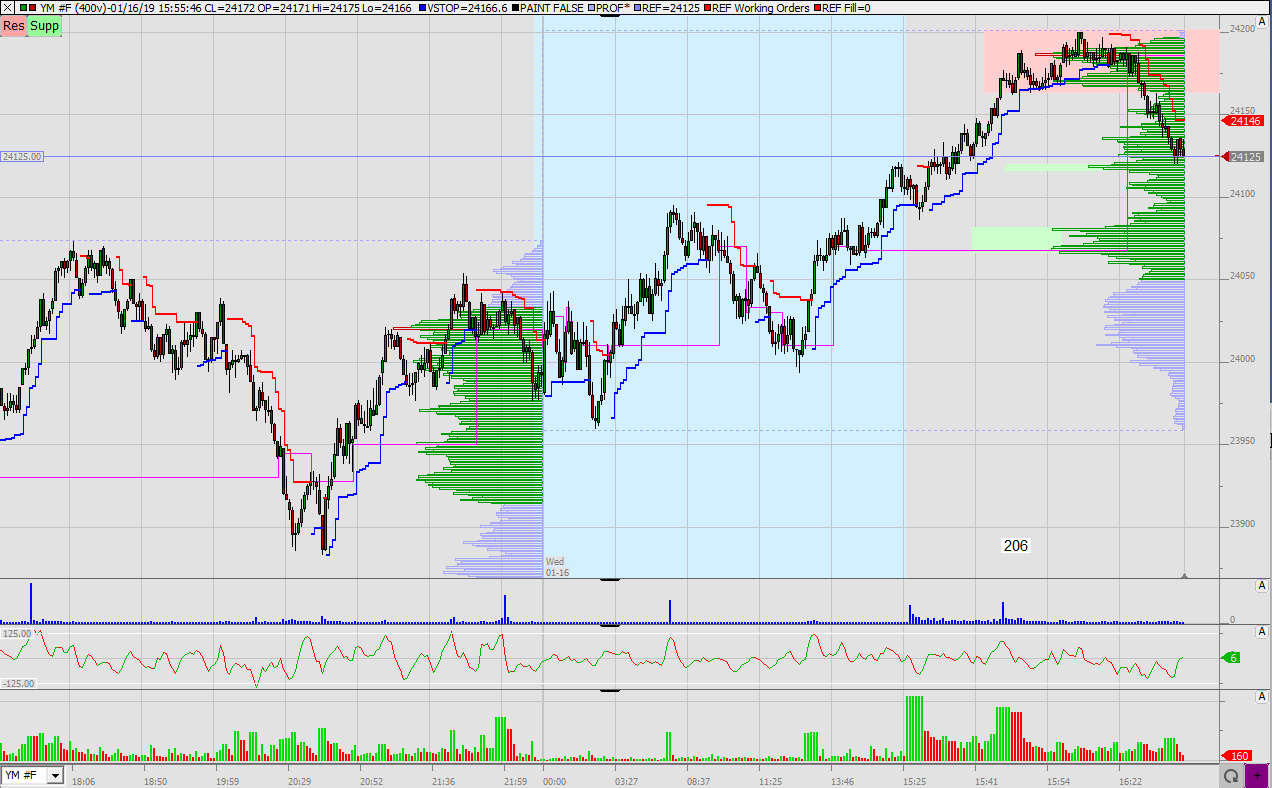
Task: Select the Res tab
Action: click(x=13, y=26)
